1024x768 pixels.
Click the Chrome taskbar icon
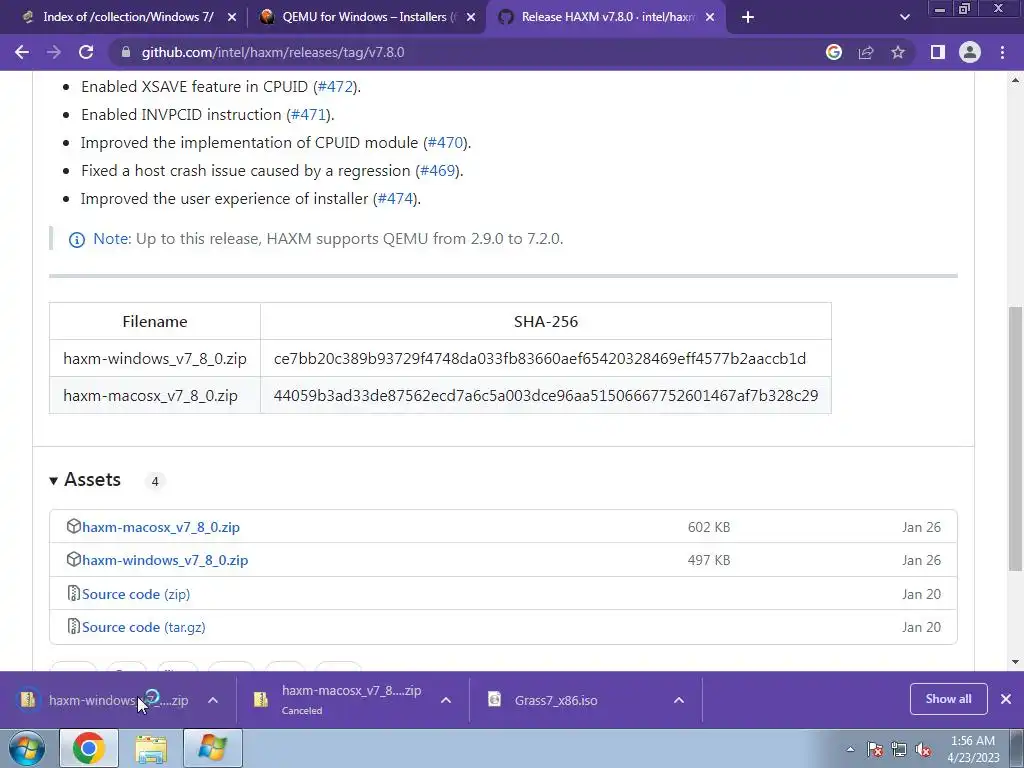pos(89,748)
